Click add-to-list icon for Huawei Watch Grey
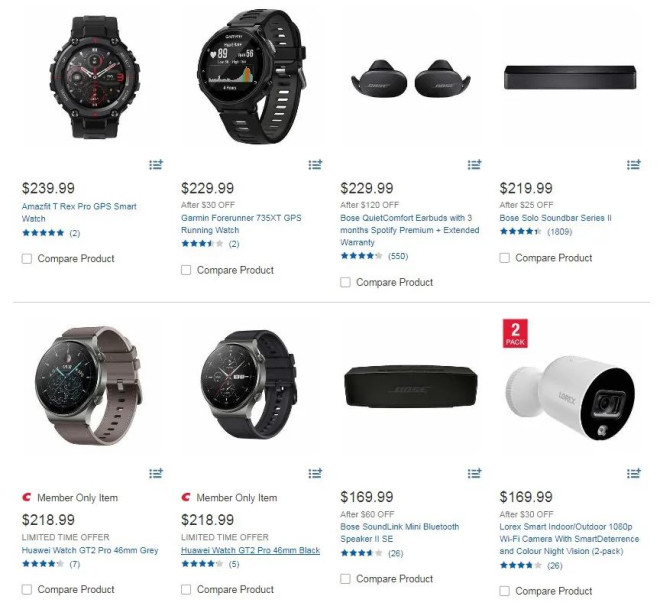The width and height of the screenshot is (660, 606). (156, 473)
